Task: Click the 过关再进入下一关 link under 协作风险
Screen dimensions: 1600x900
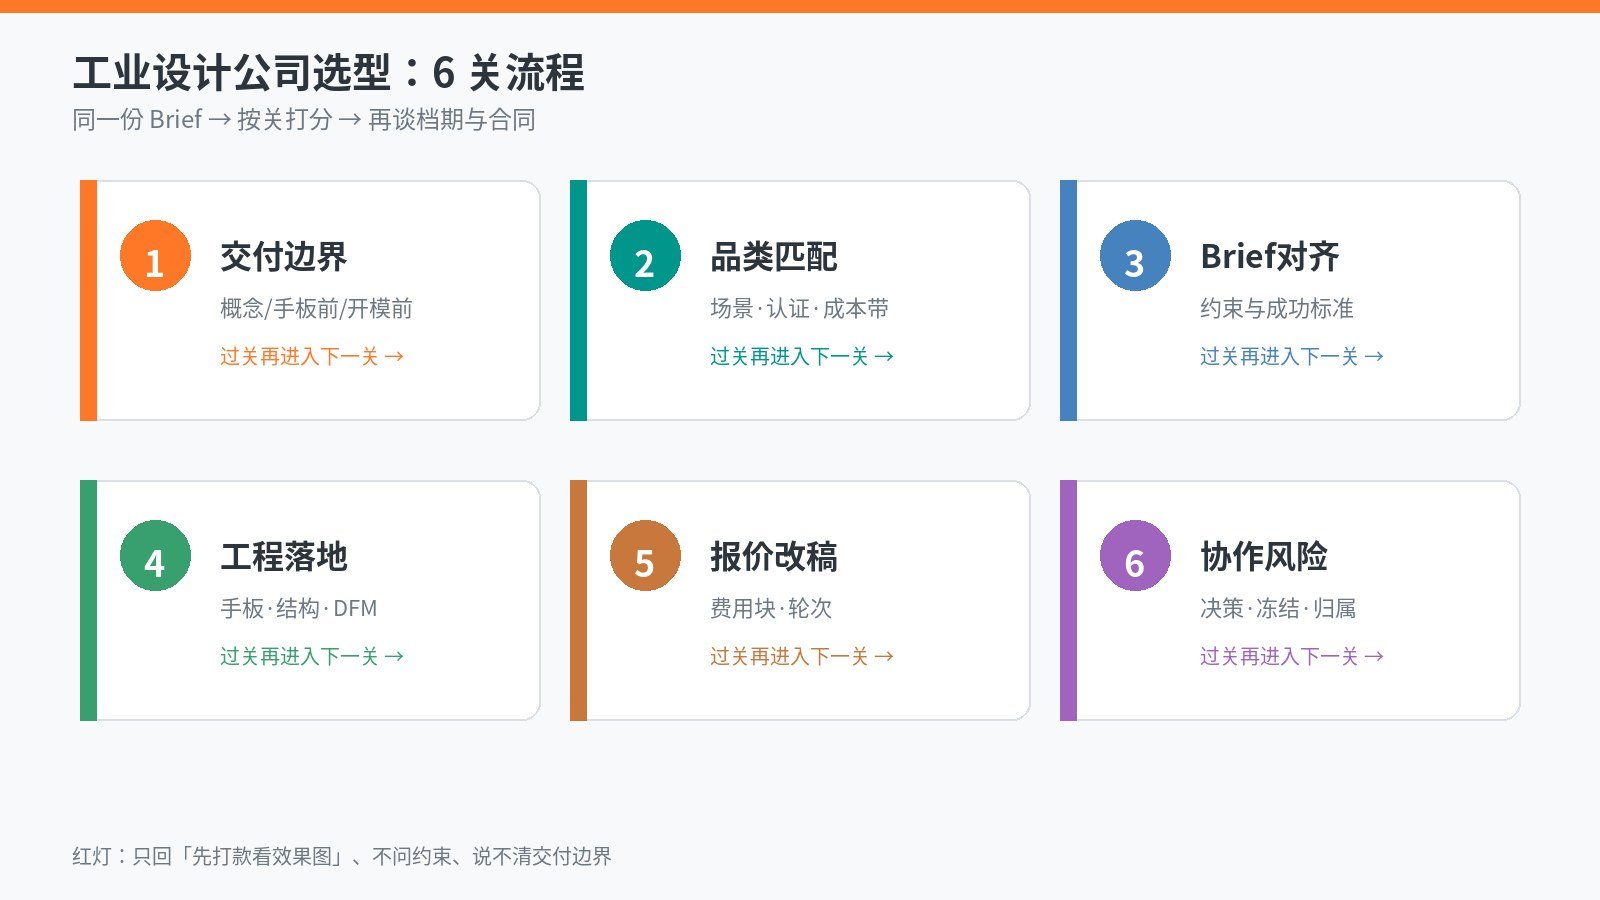Action: tap(1292, 657)
